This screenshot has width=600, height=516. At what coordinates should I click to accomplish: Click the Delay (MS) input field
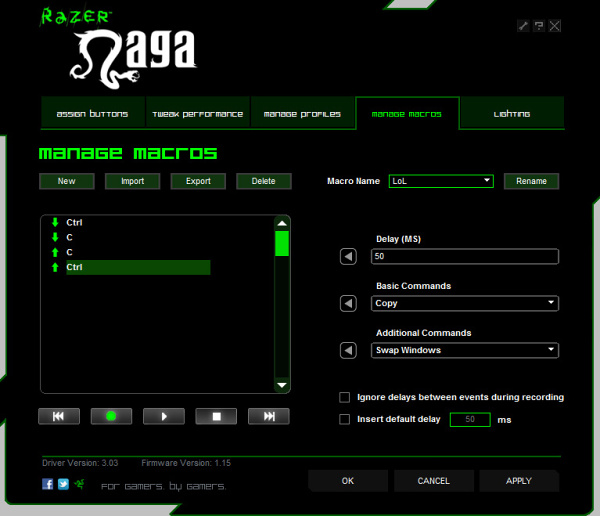(x=465, y=256)
